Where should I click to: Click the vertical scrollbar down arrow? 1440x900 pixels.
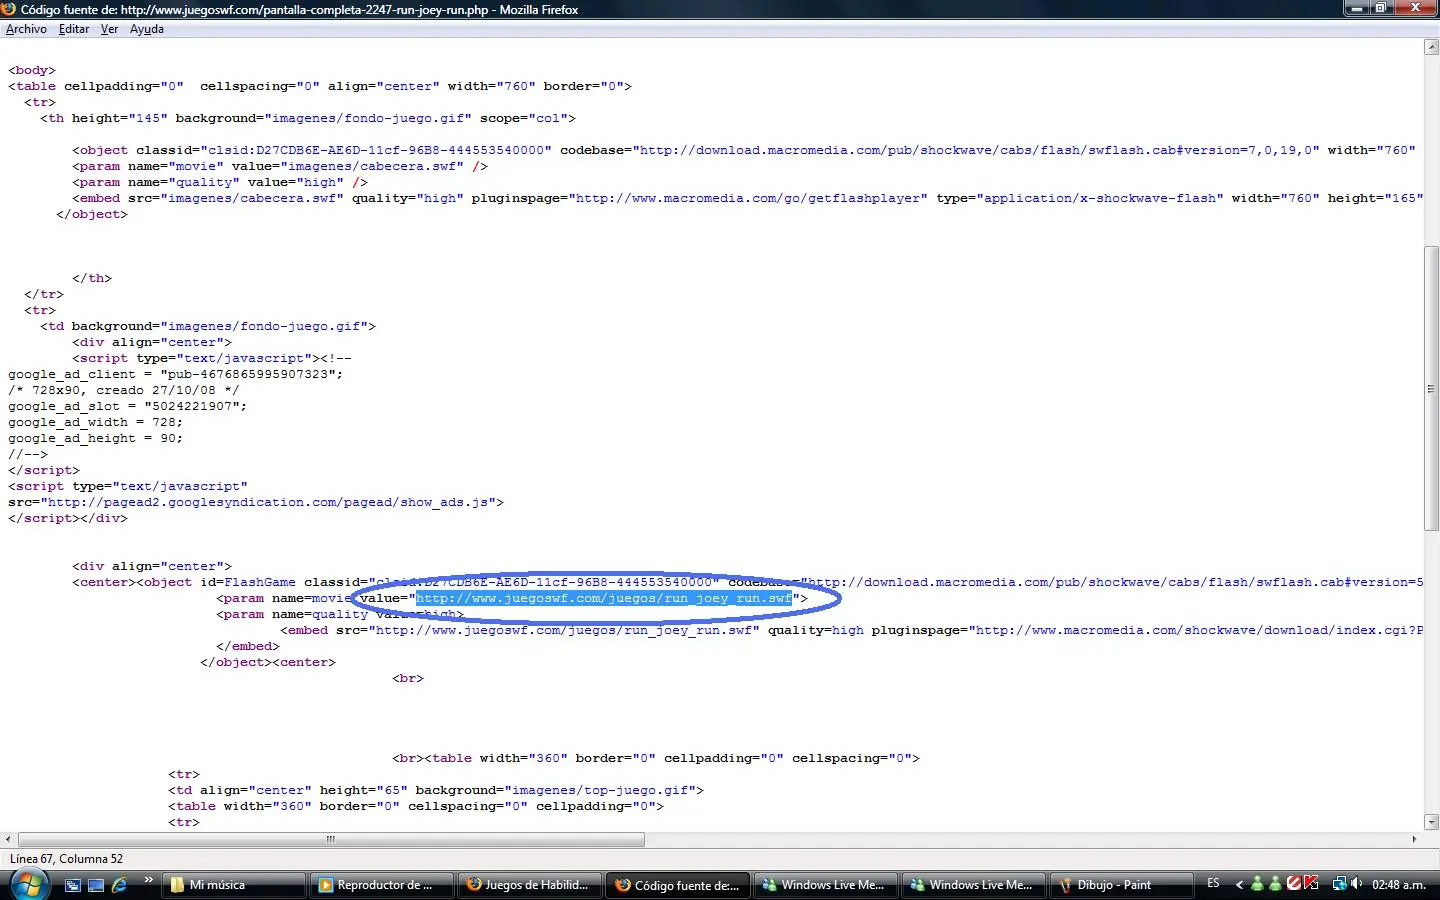point(1431,822)
